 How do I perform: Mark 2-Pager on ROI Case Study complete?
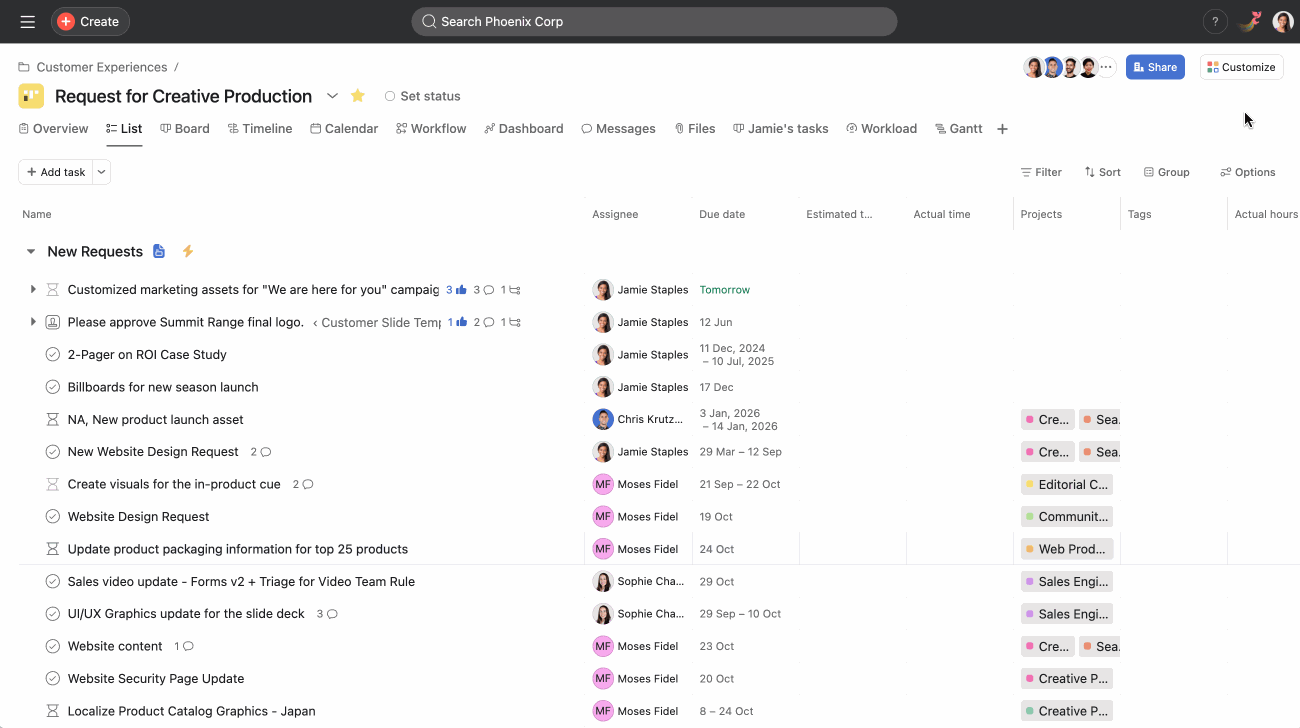coord(53,355)
